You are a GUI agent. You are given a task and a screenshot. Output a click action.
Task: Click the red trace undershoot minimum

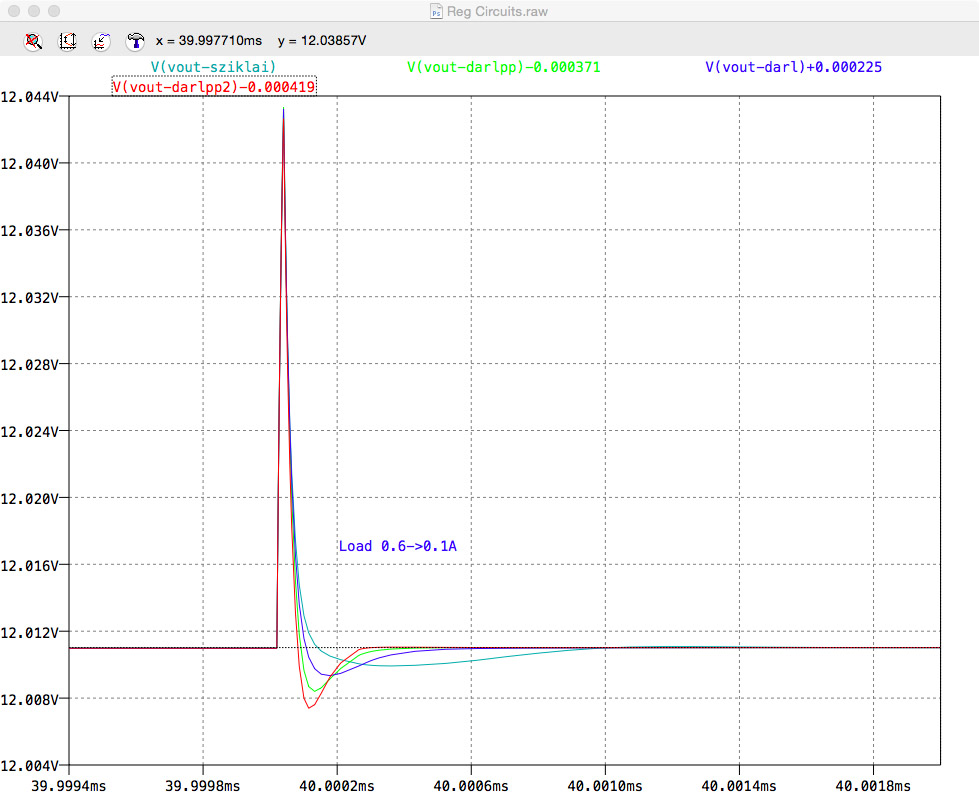point(308,708)
